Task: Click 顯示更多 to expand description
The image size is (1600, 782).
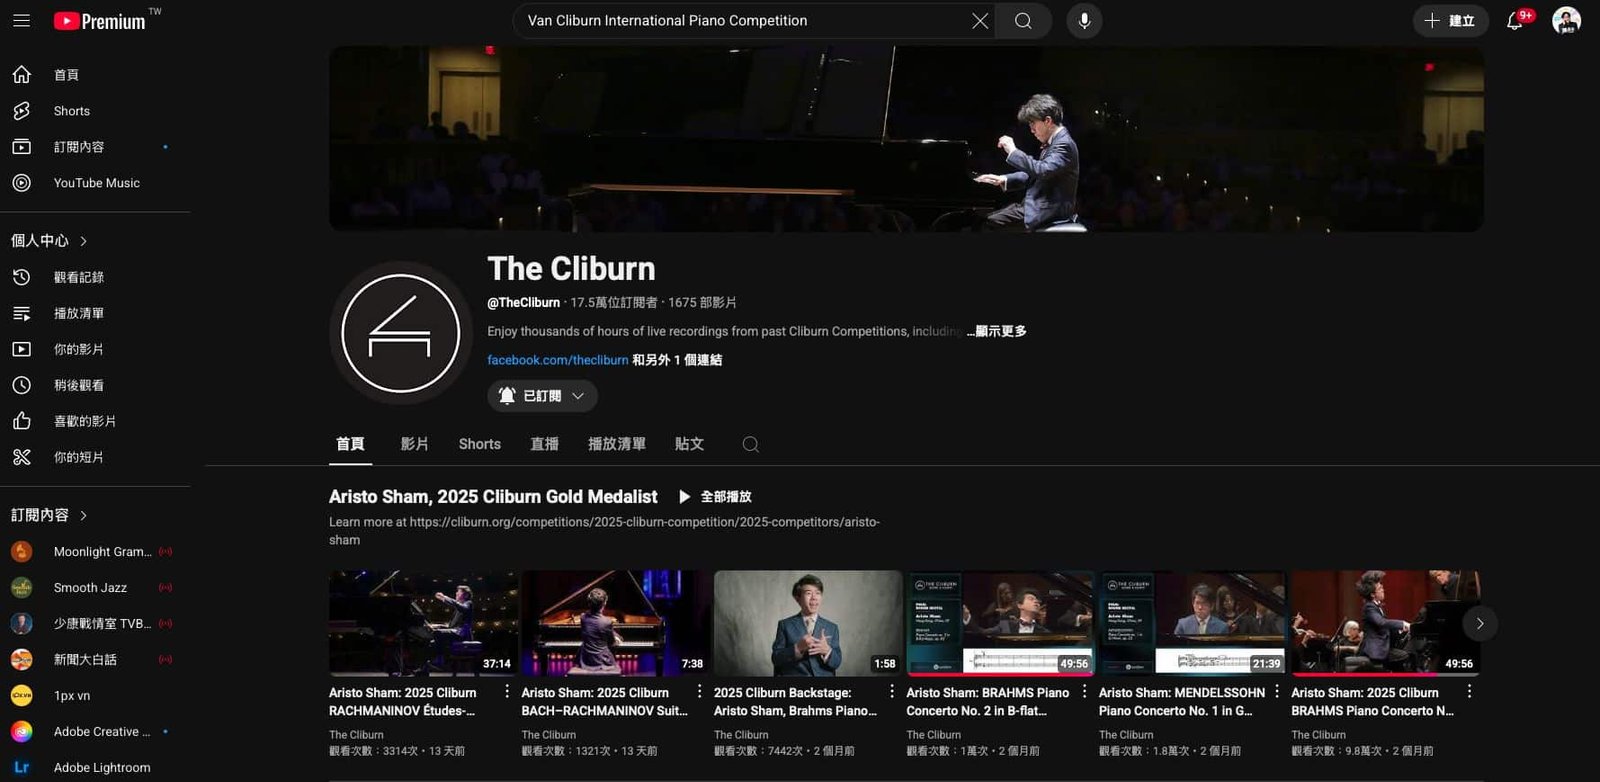Action: point(997,331)
